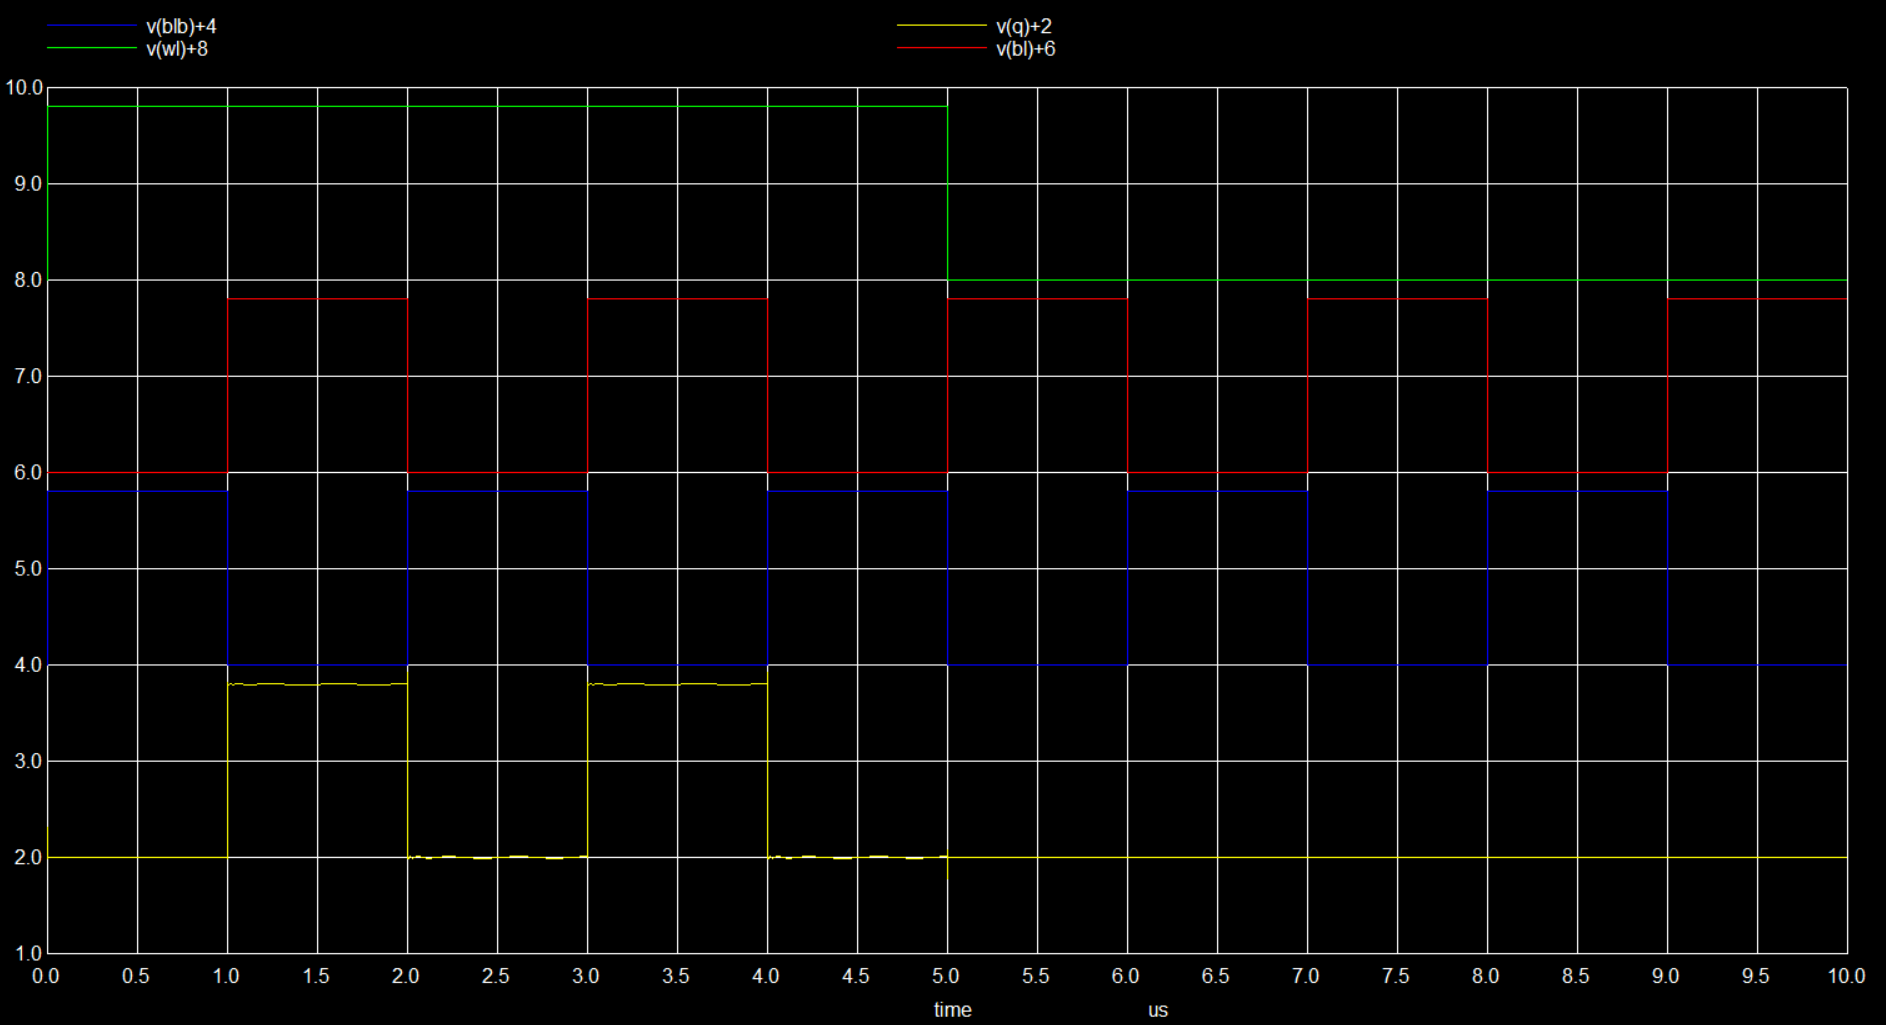Click the 'us' axis unit label
The height and width of the screenshot is (1025, 1886).
tap(1158, 1010)
